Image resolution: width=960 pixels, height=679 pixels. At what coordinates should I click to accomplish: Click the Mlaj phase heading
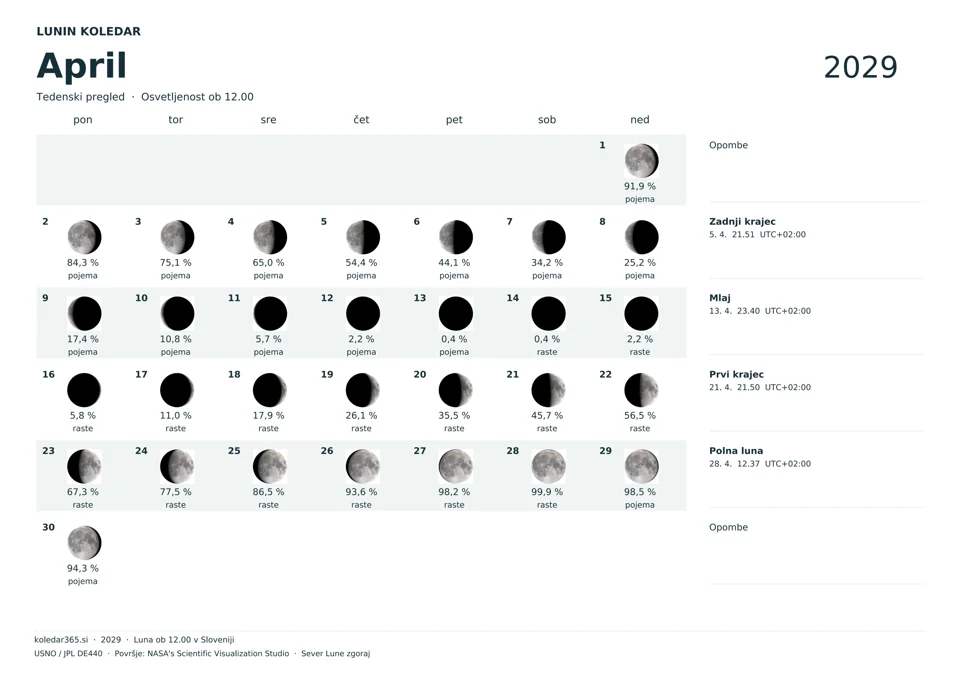point(719,298)
